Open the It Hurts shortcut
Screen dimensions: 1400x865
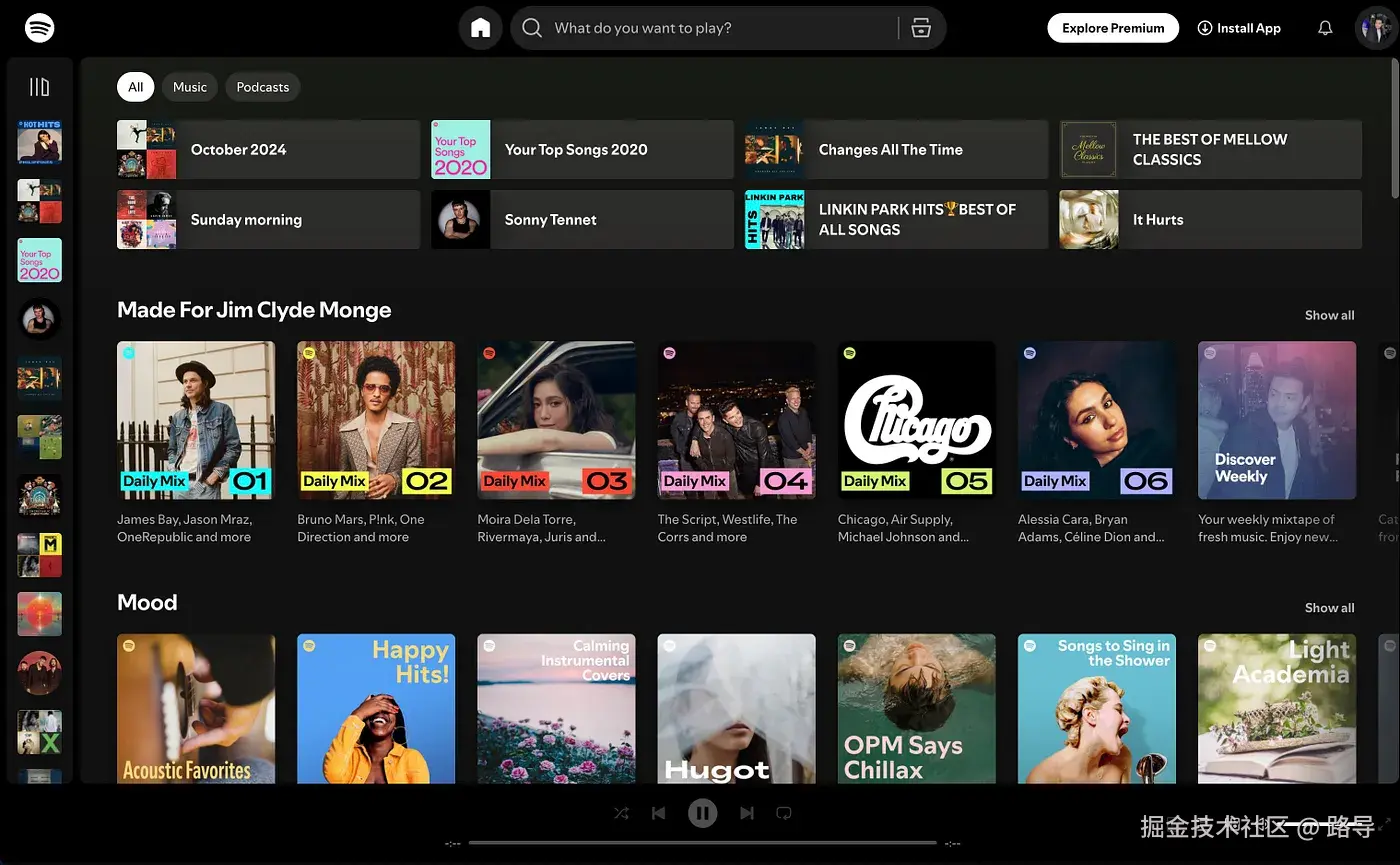pyautogui.click(x=1211, y=220)
